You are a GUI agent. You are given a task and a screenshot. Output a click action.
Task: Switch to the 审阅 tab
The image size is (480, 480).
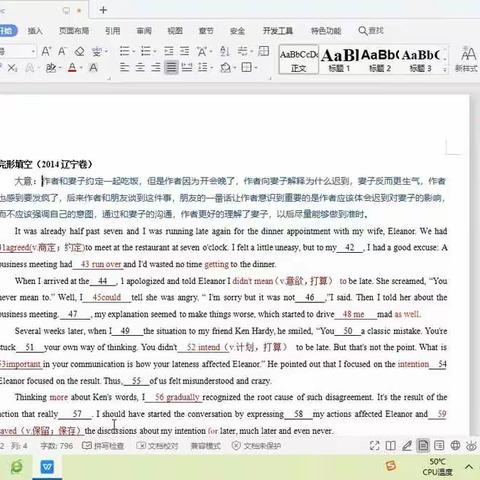(x=144, y=31)
